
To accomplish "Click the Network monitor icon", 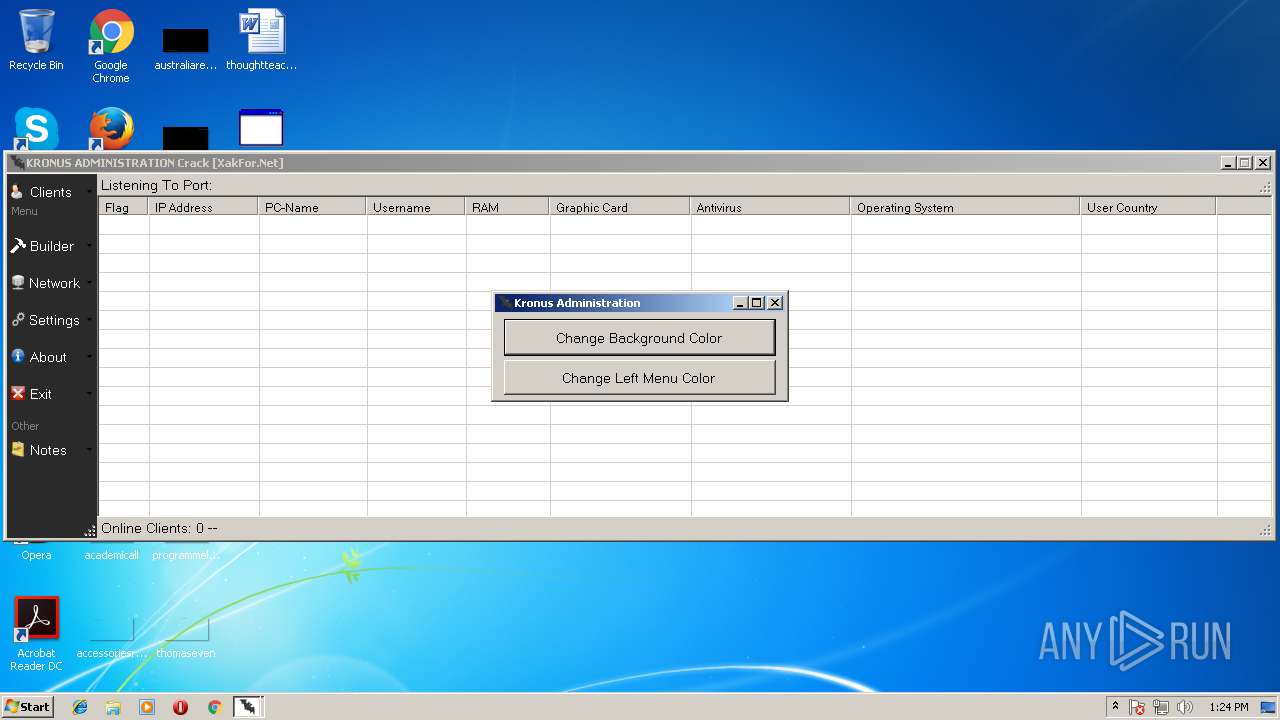I will point(17,282).
